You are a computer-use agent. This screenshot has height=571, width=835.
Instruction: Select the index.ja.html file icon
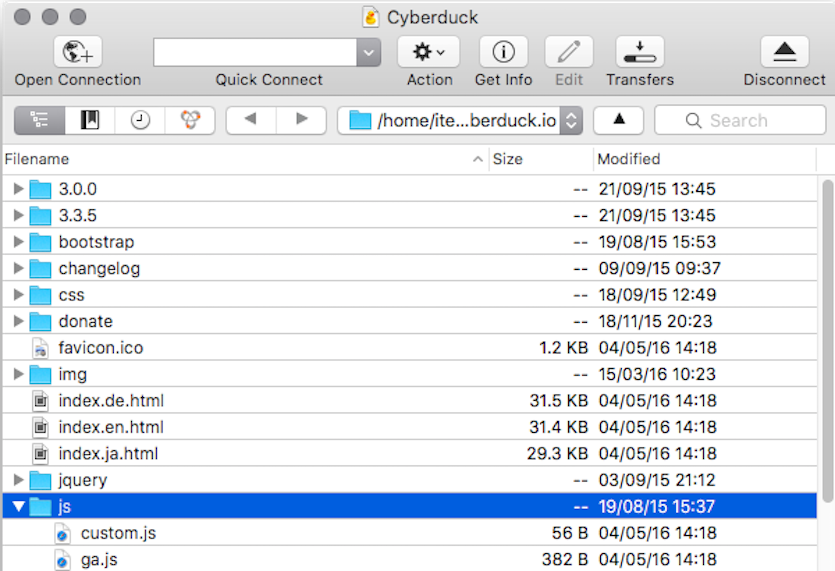click(x=40, y=453)
